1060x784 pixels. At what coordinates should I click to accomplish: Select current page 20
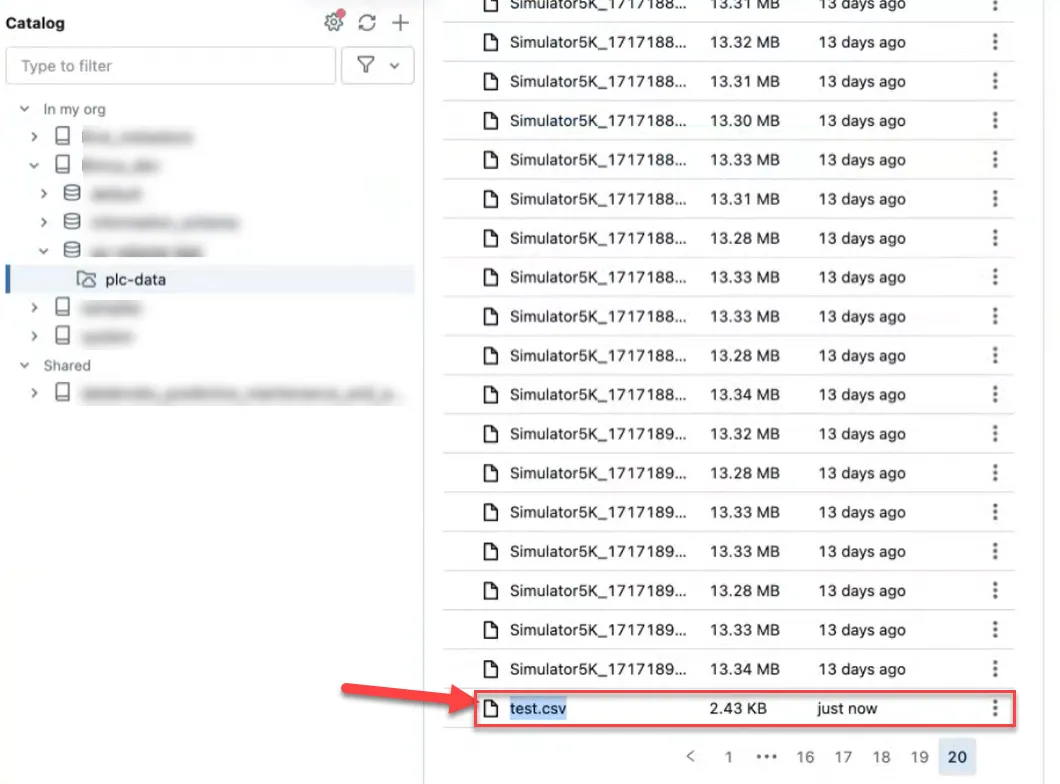coord(957,757)
